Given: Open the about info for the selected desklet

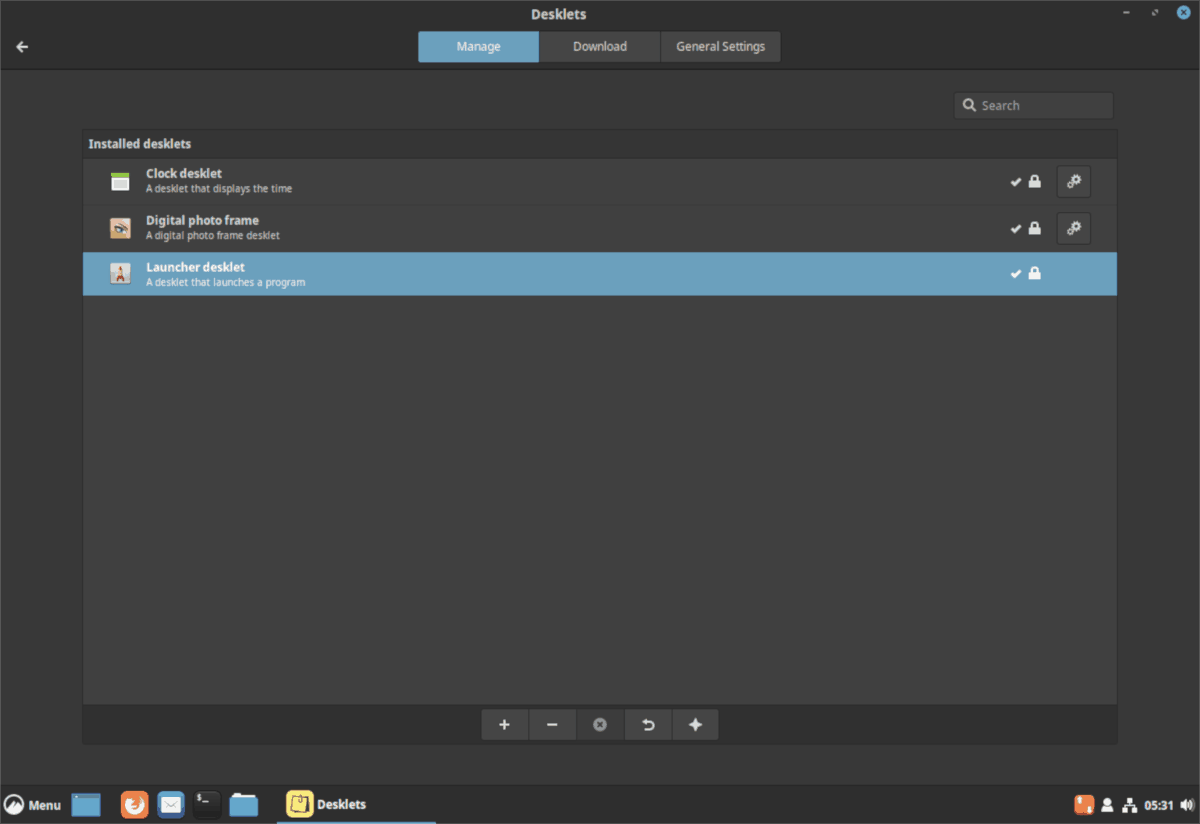Looking at the screenshot, I should click(x=695, y=724).
